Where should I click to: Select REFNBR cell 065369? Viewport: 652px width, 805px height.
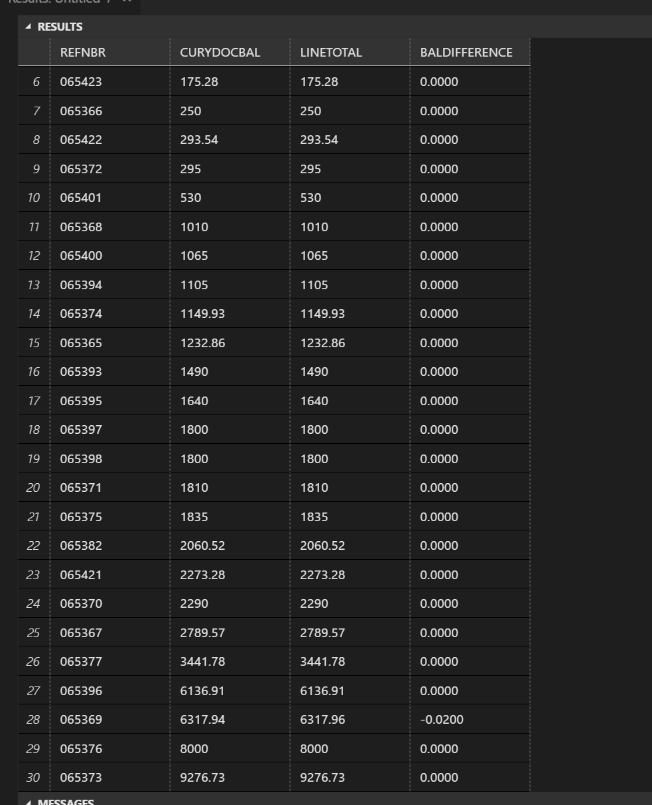[x=80, y=719]
